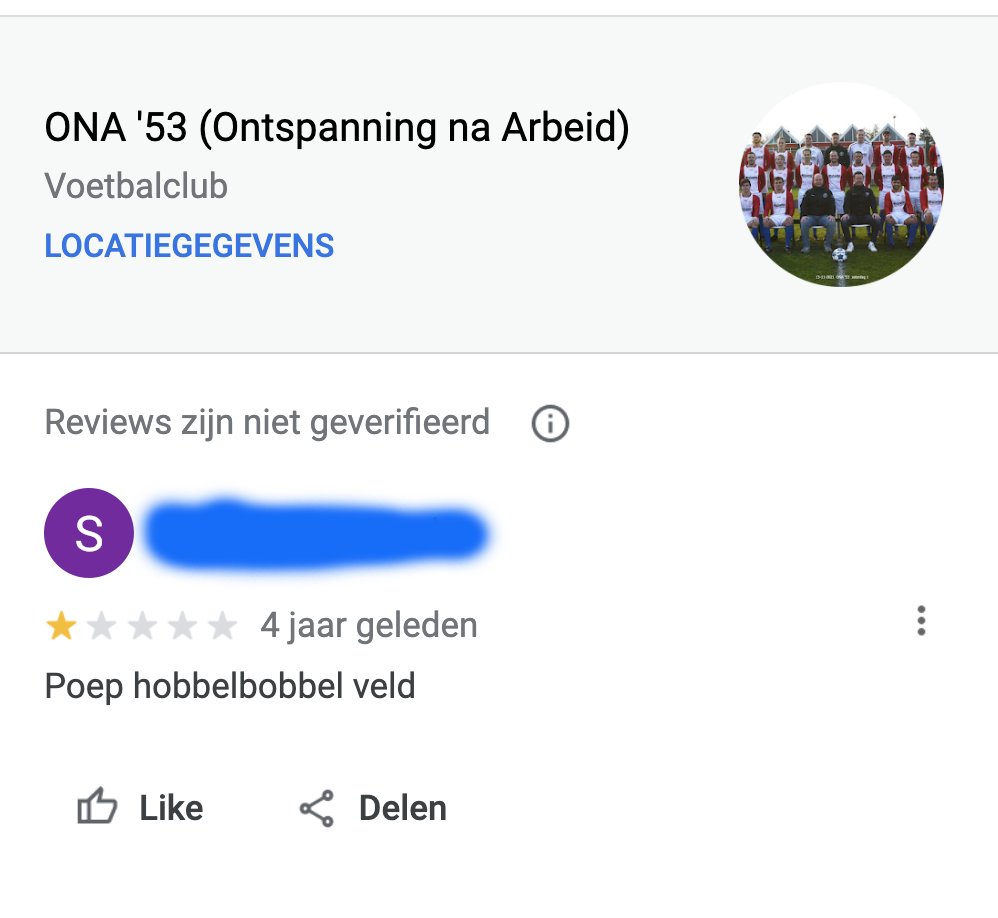Click the third grey rating star
This screenshot has width=998, height=918.
point(142,627)
